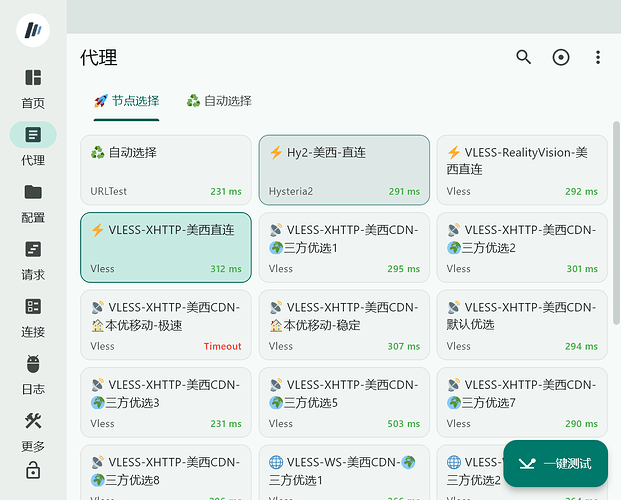
Task: Switch to the 节点选择 tab
Action: [x=126, y=101]
